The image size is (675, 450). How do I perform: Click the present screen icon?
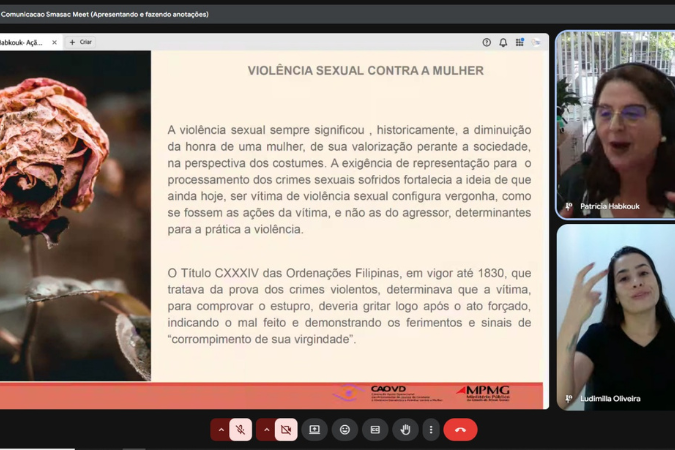[x=315, y=429]
